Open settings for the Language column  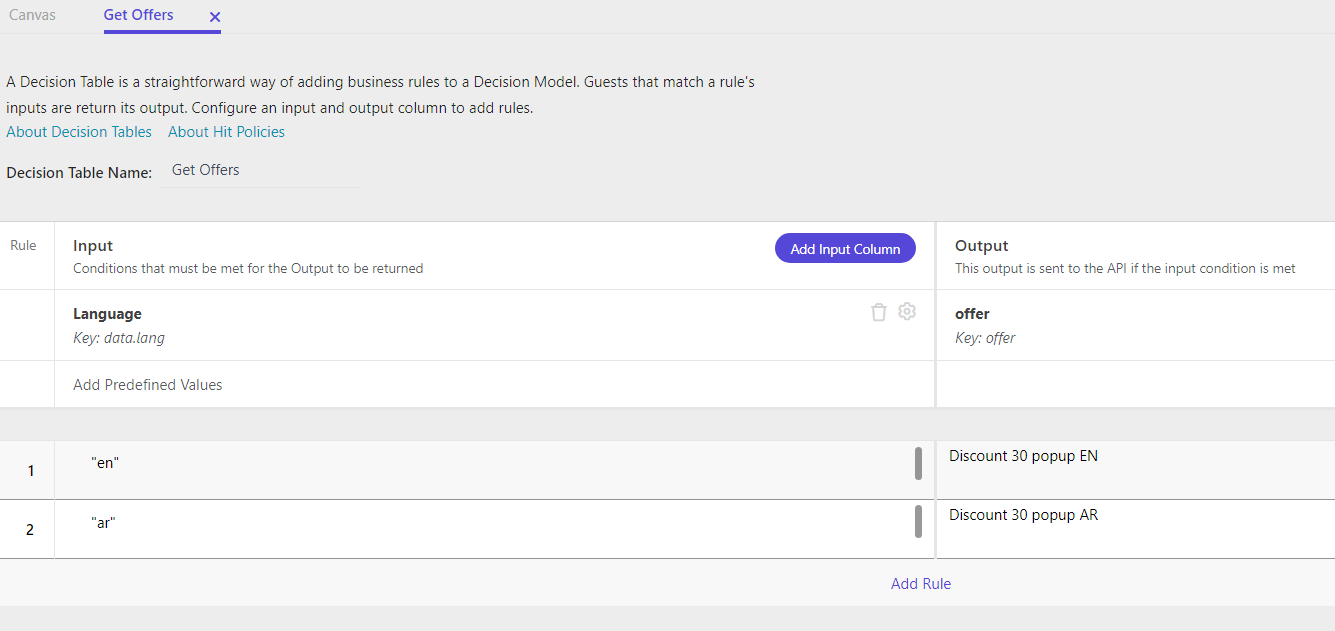907,311
